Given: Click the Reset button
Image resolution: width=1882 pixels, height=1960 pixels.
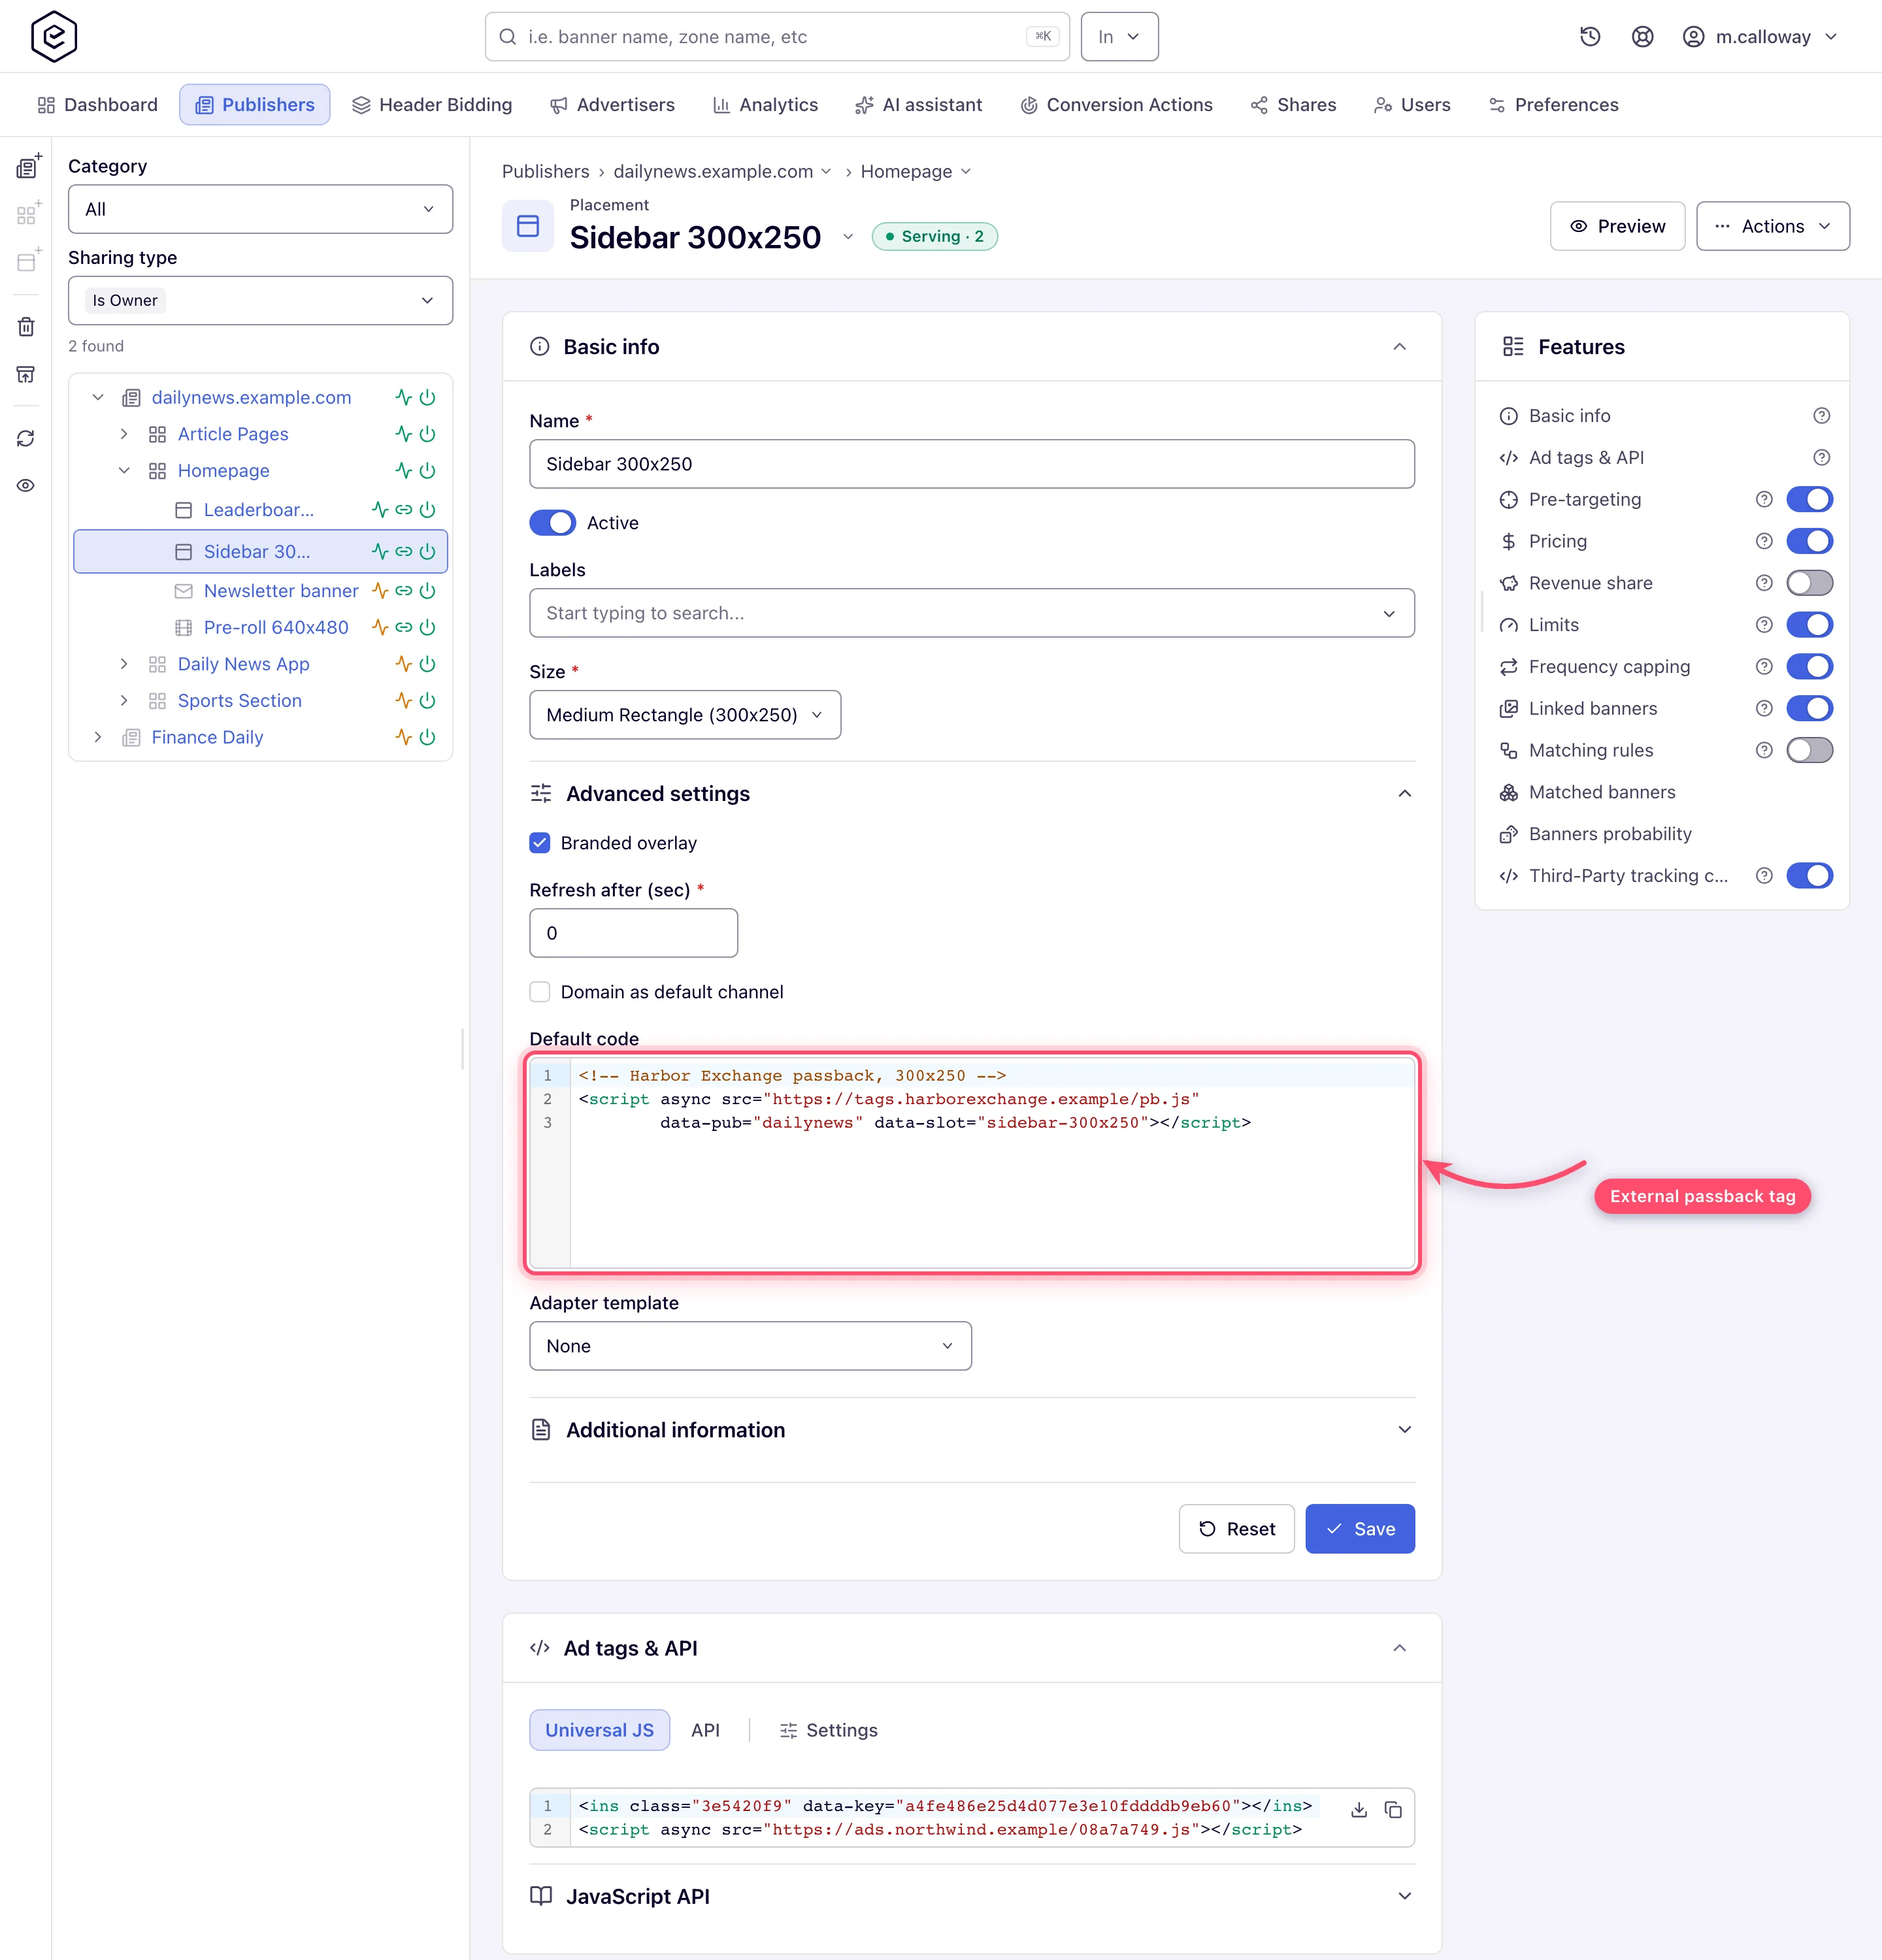Looking at the screenshot, I should point(1237,1529).
